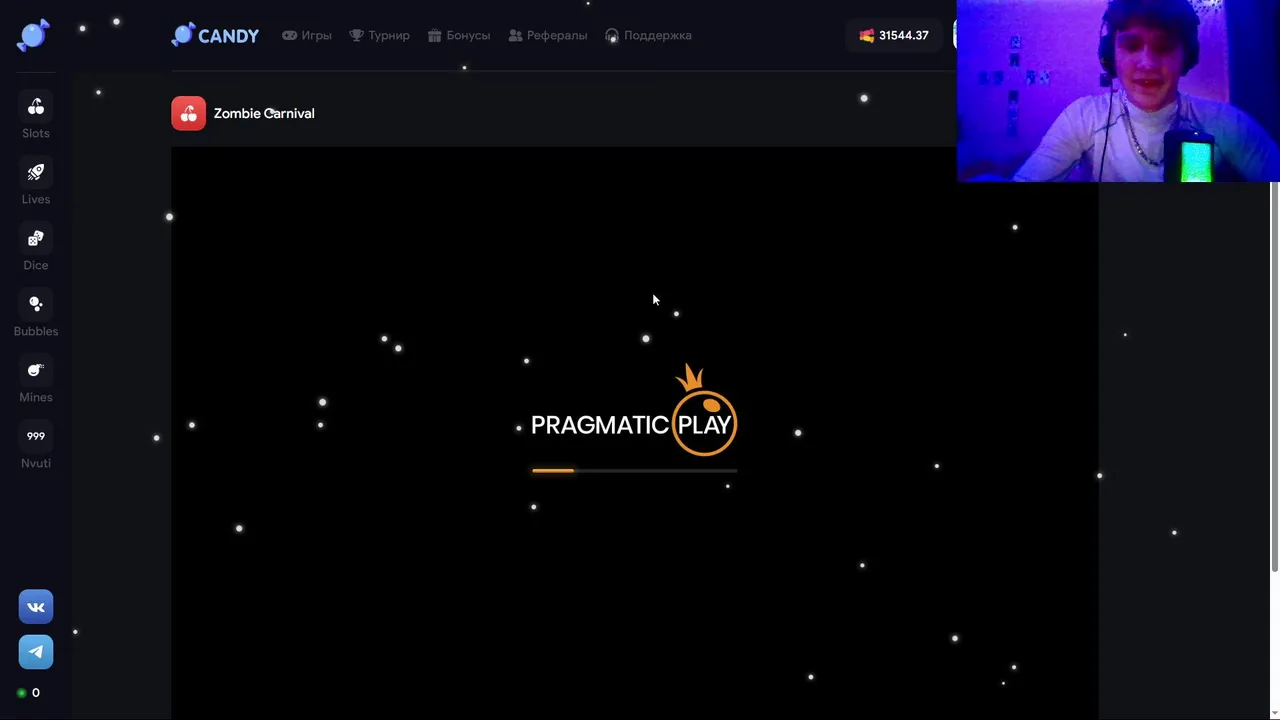This screenshot has height=720, width=1280.
Task: Open the Lives rocket section
Action: (36, 182)
